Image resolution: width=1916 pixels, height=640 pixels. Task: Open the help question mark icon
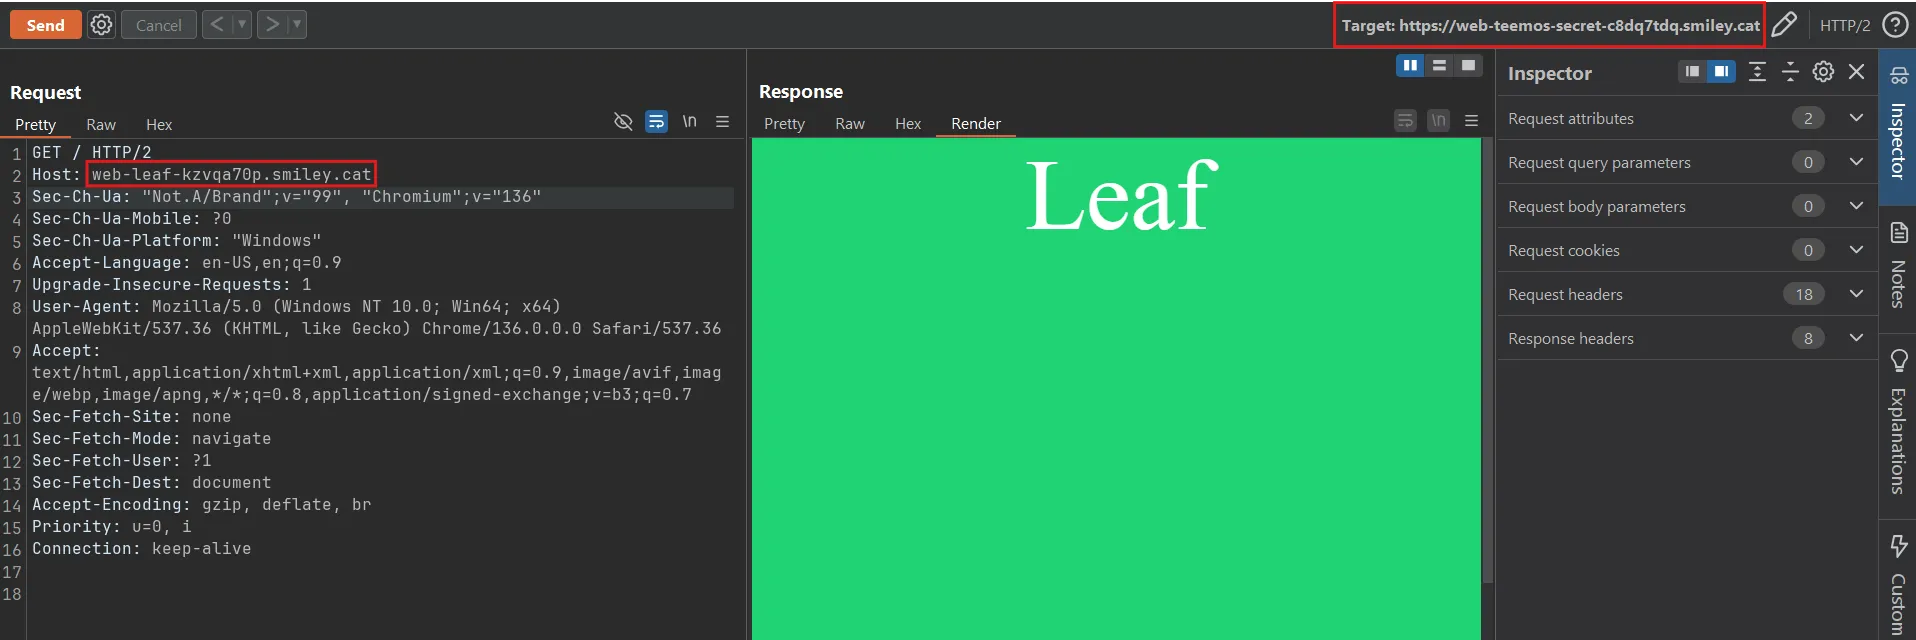(1895, 25)
